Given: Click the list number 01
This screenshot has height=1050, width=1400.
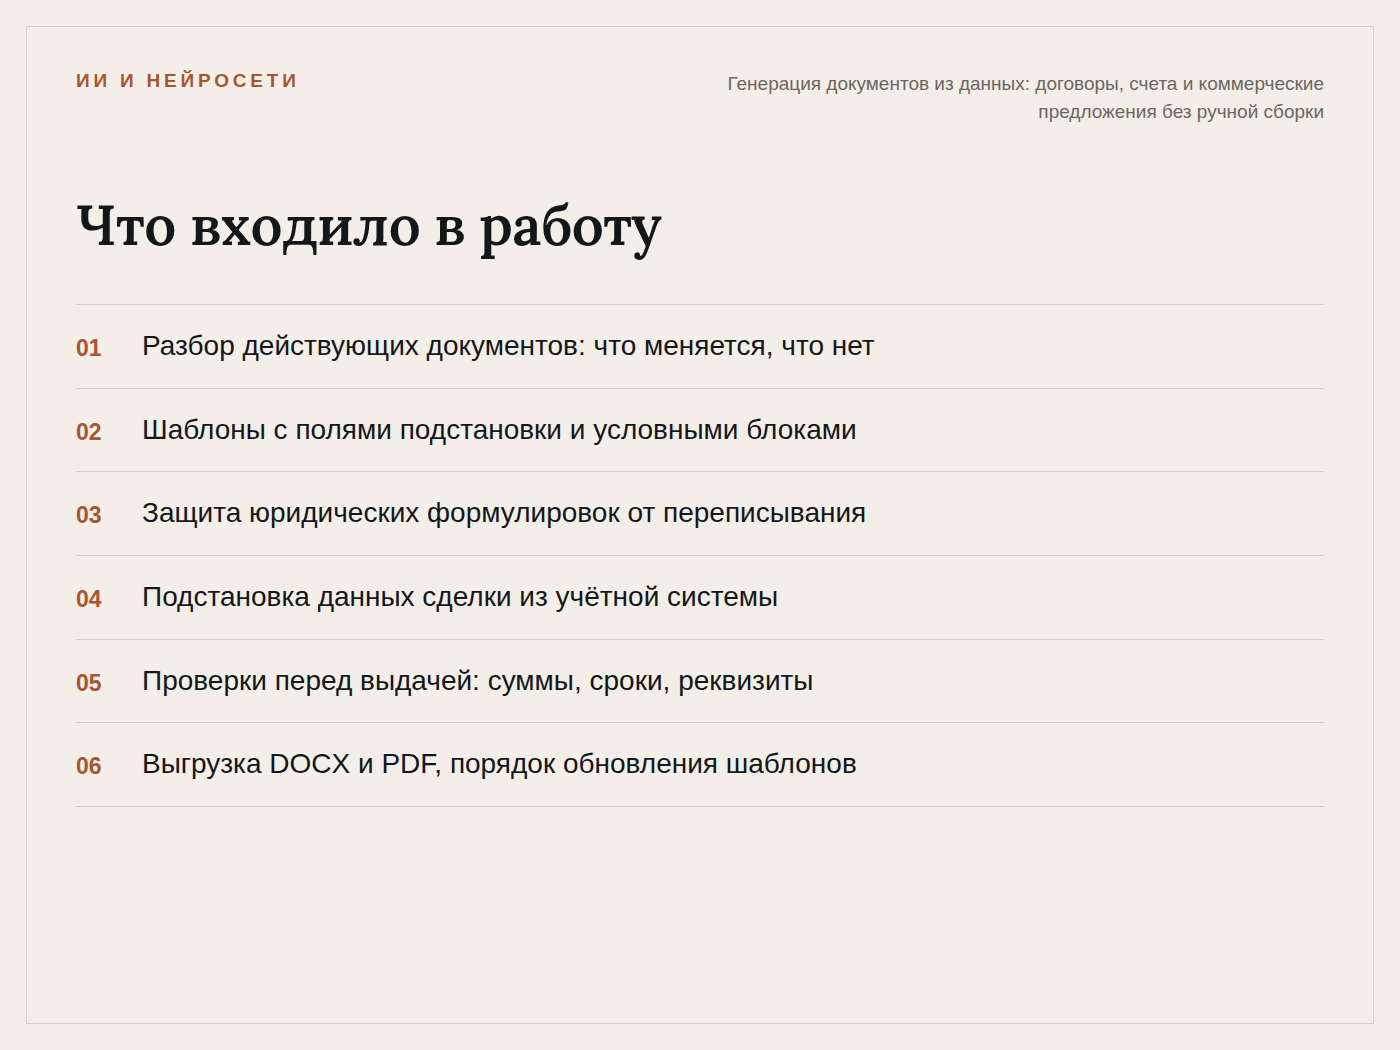Looking at the screenshot, I should 89,348.
